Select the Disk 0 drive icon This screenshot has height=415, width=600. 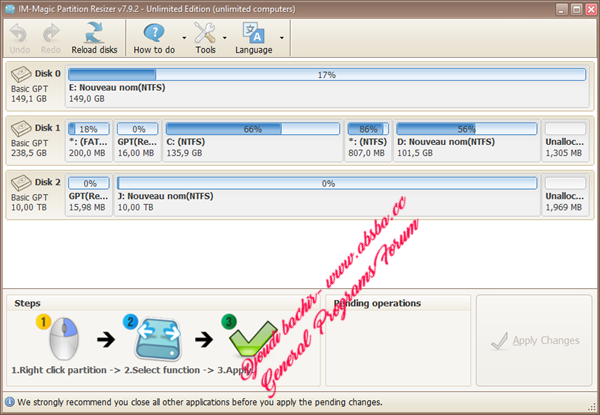tap(21, 75)
